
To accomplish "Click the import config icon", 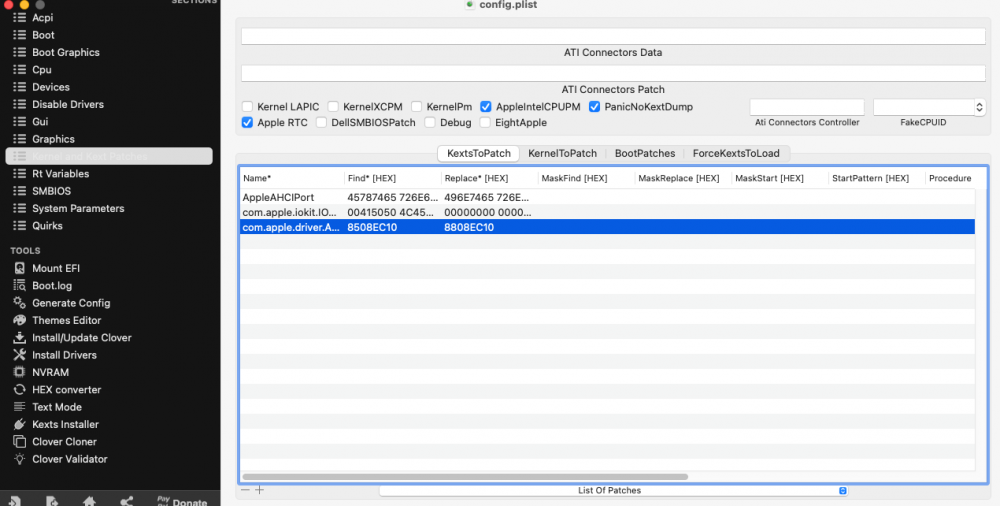I will [15, 501].
